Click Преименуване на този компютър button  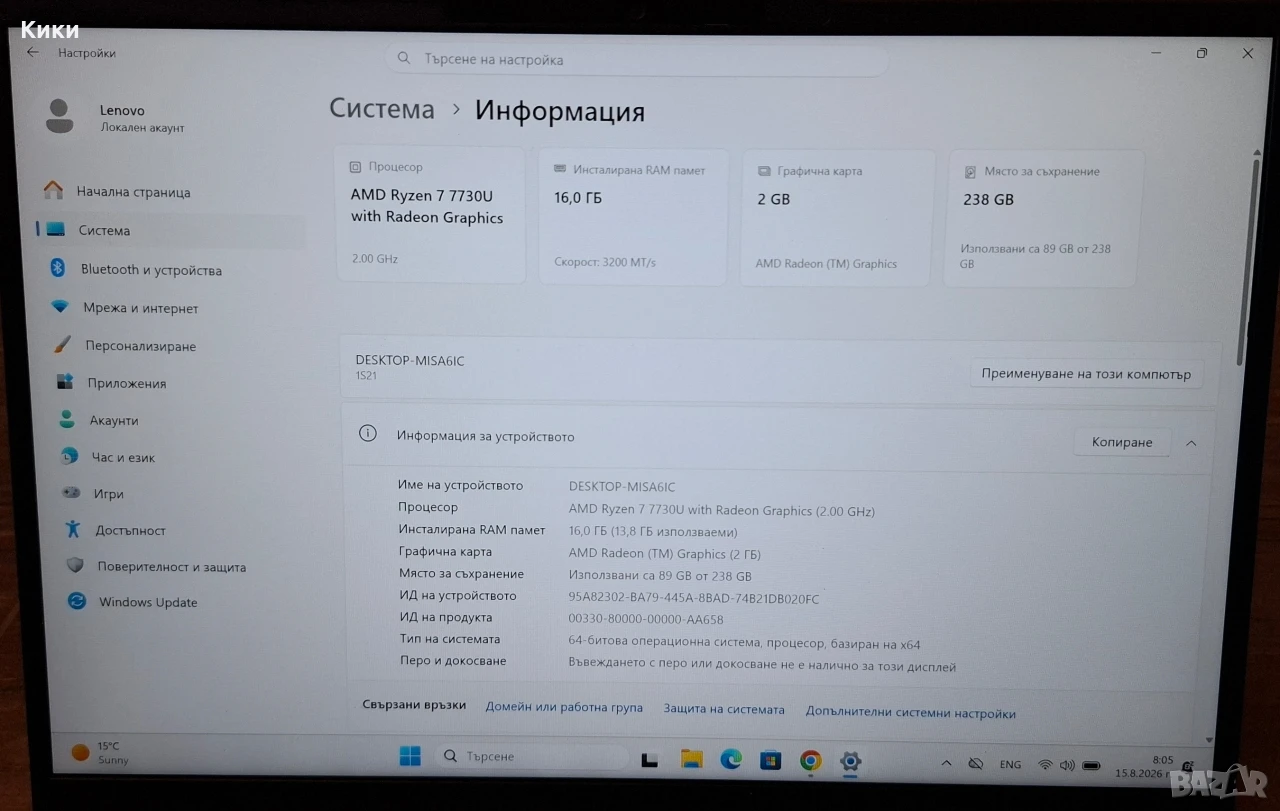[1086, 374]
